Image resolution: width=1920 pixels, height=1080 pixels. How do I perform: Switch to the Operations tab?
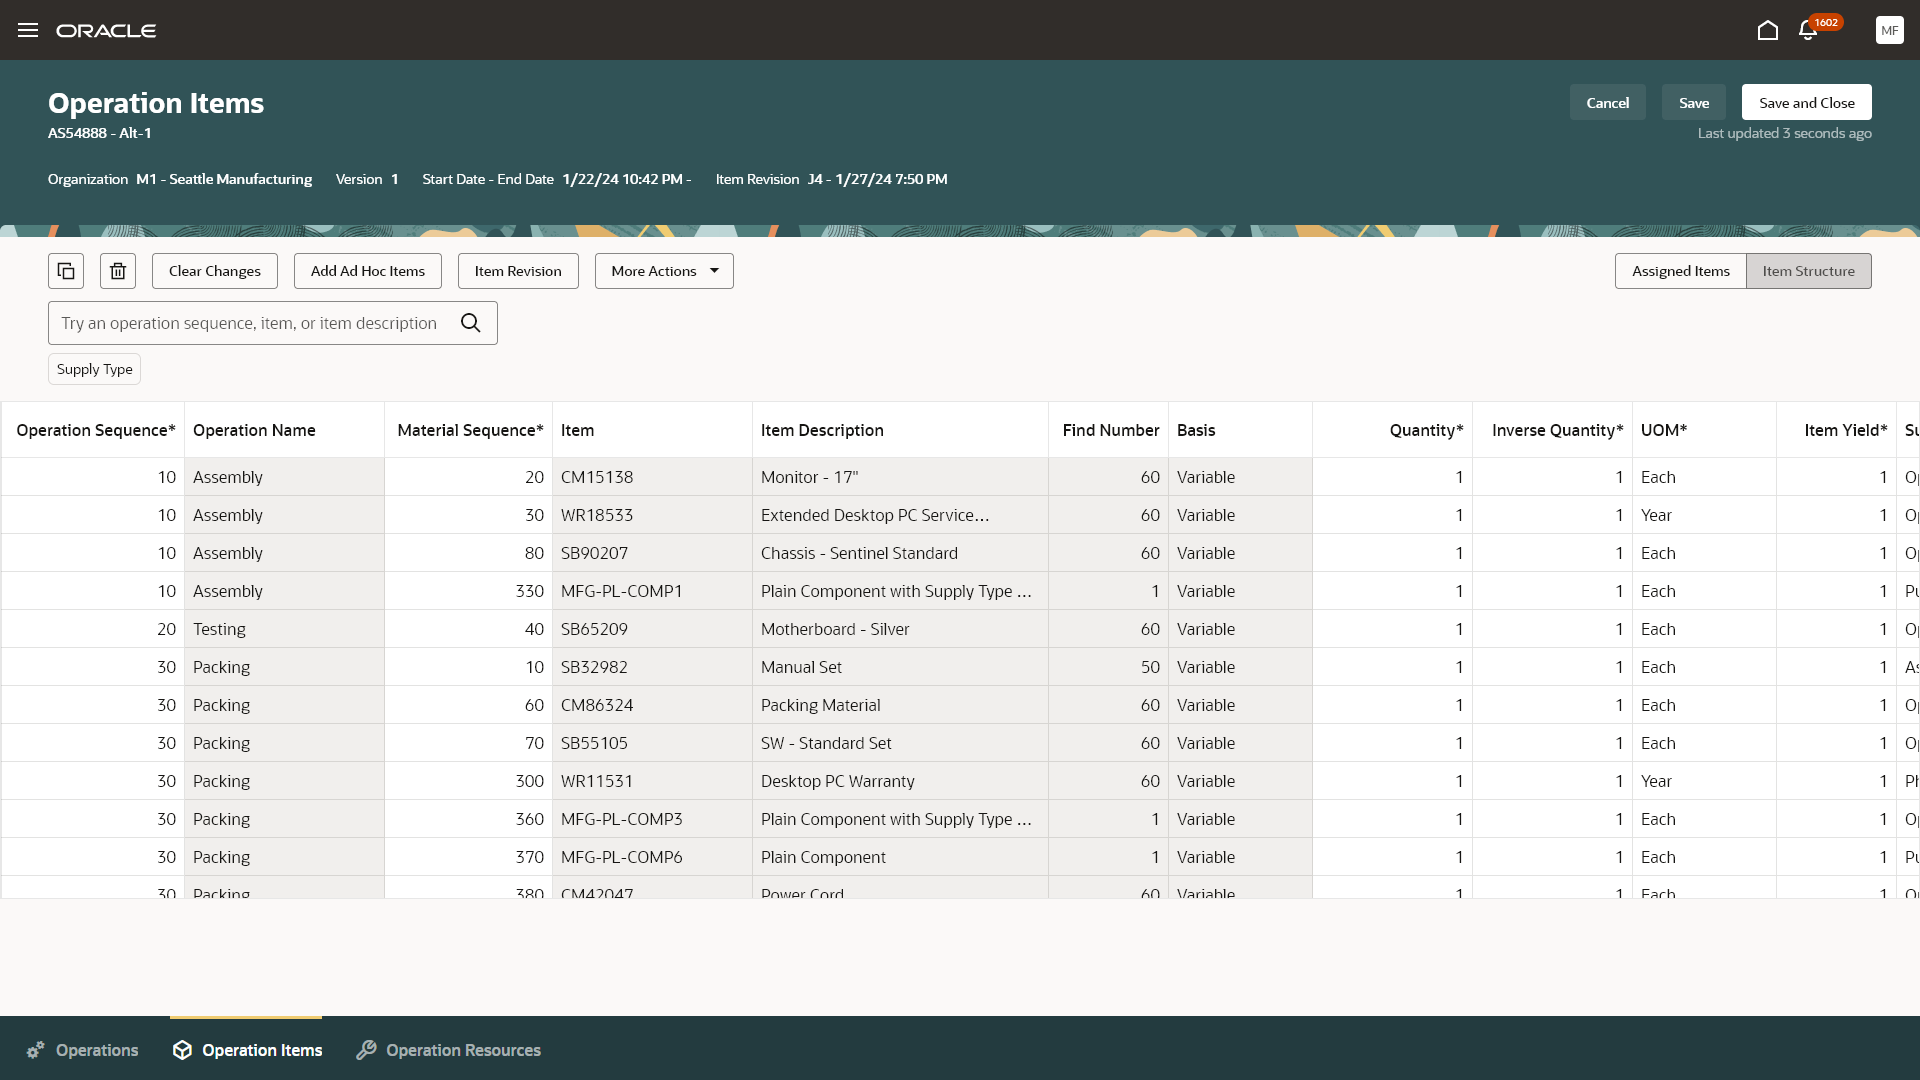coord(83,1050)
